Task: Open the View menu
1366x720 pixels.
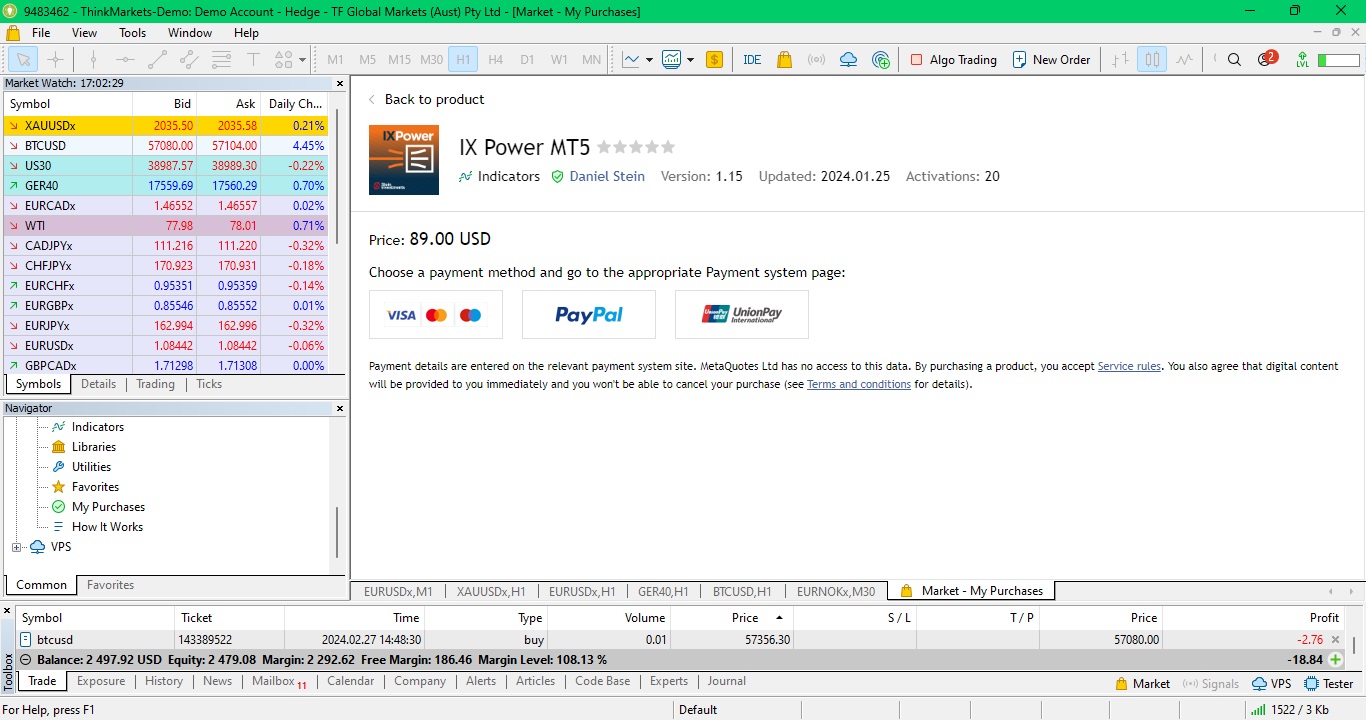Action: click(85, 33)
